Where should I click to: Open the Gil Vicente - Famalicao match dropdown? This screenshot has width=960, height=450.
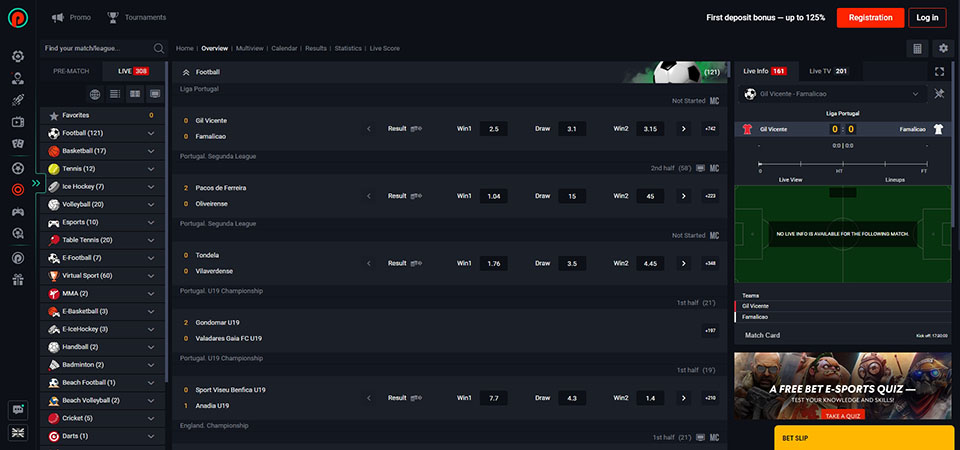[x=916, y=94]
